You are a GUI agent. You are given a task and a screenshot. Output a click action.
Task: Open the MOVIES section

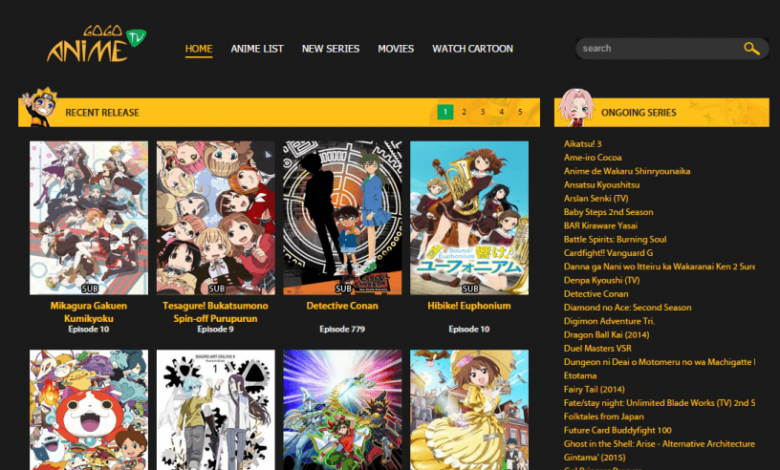[x=395, y=49]
